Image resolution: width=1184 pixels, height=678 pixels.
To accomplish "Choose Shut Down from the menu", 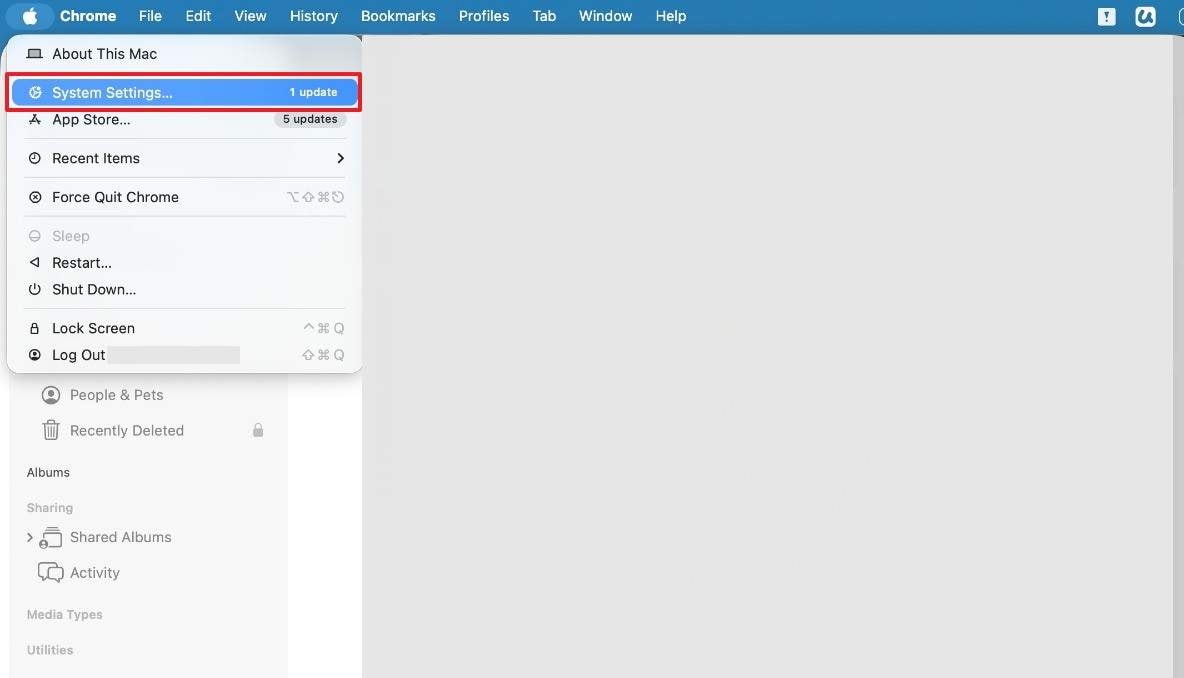I will (x=184, y=289).
